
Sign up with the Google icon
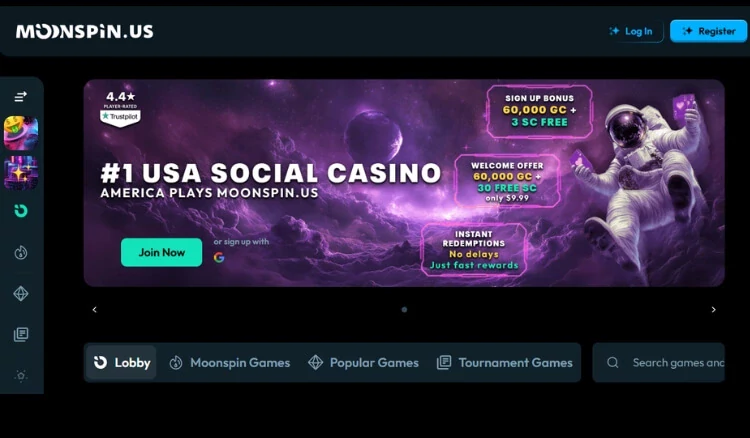coord(219,258)
